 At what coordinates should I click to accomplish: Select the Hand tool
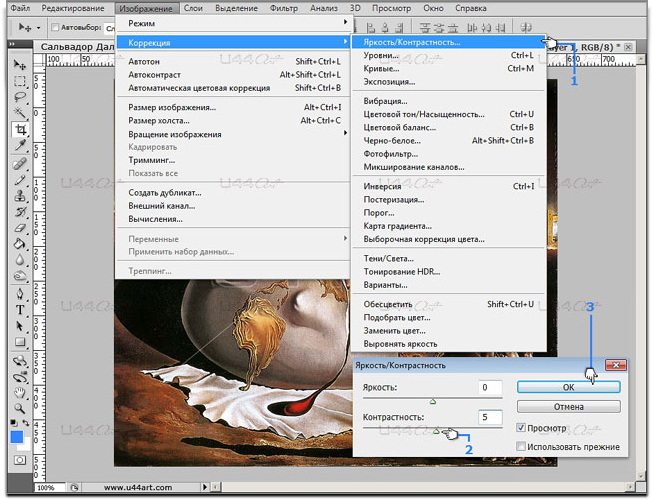(20, 393)
